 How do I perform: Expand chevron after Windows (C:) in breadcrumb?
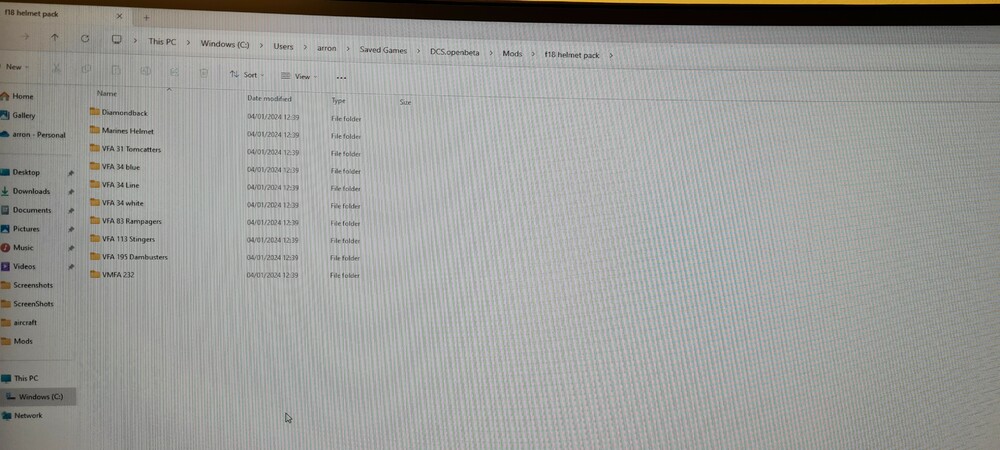pos(261,45)
